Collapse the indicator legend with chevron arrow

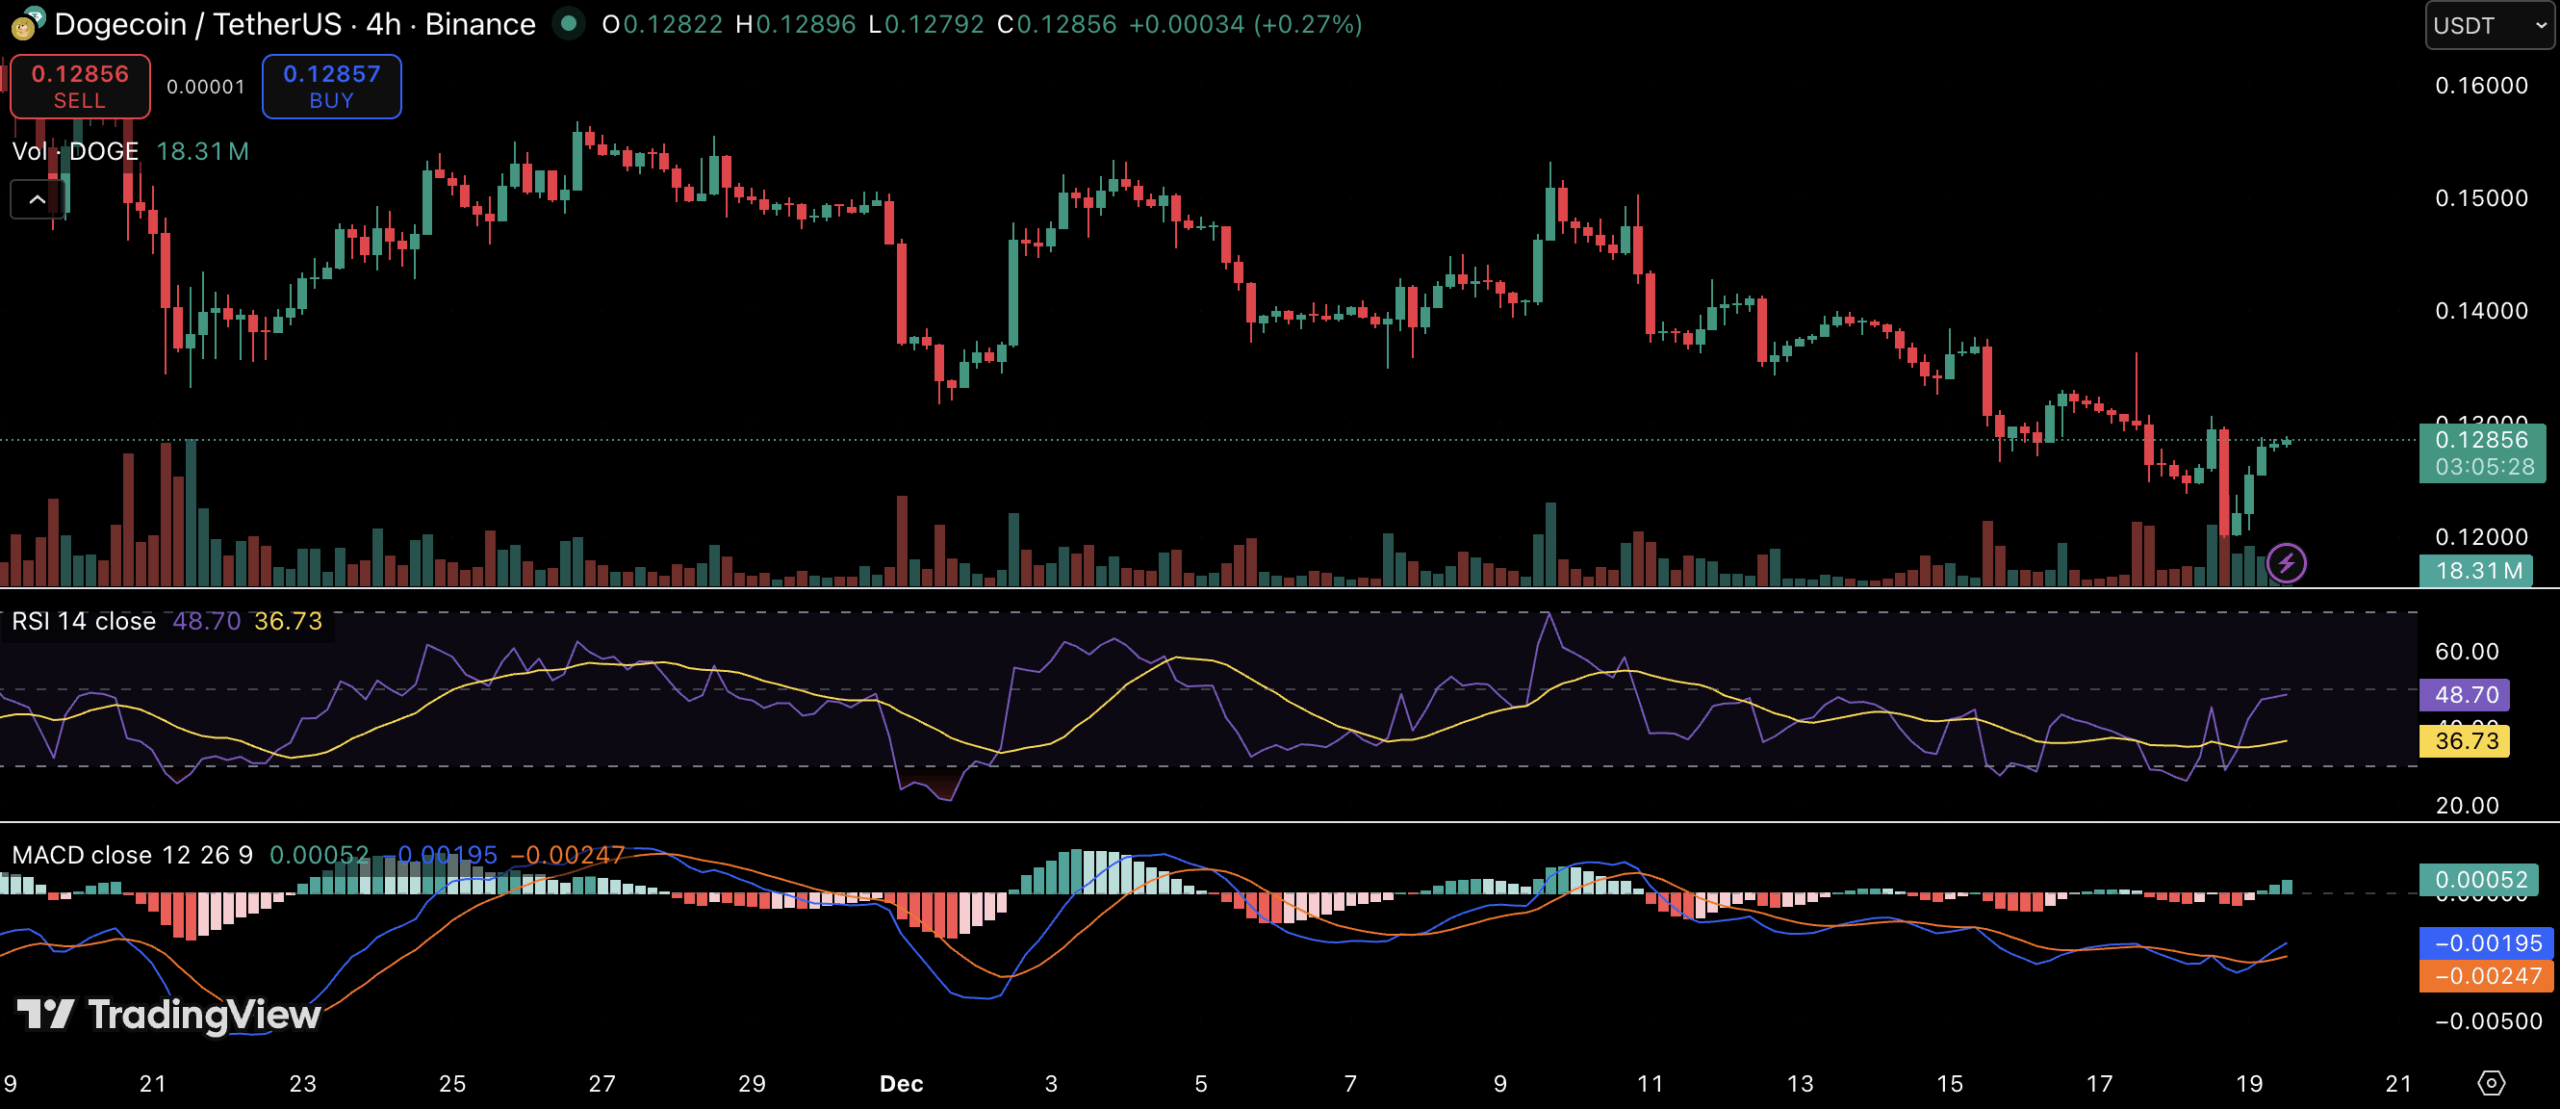[37, 200]
